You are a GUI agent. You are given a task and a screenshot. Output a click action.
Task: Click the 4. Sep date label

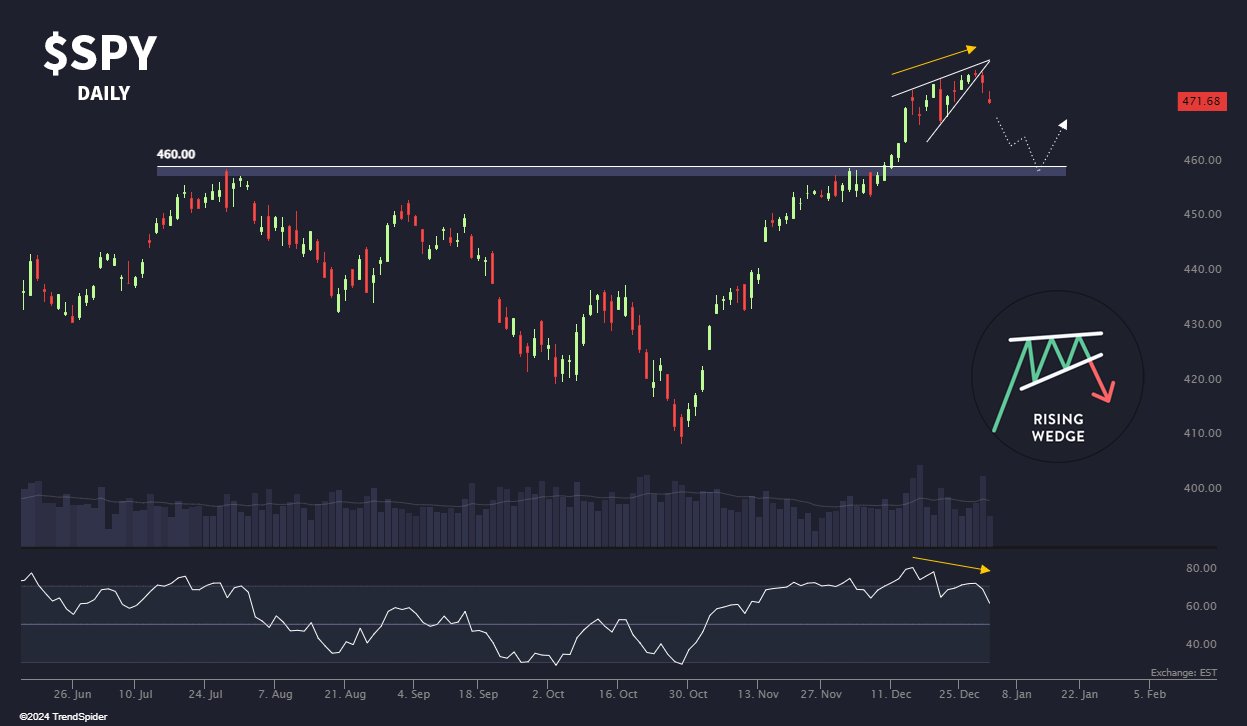(413, 693)
